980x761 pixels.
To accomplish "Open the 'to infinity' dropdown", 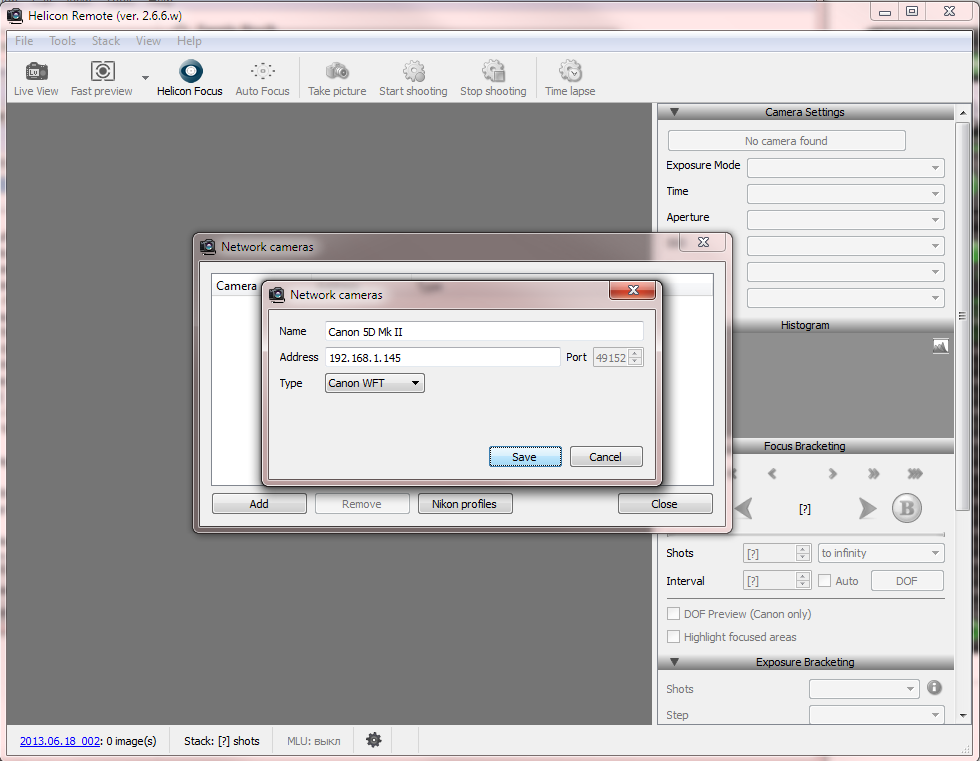I will coord(881,553).
